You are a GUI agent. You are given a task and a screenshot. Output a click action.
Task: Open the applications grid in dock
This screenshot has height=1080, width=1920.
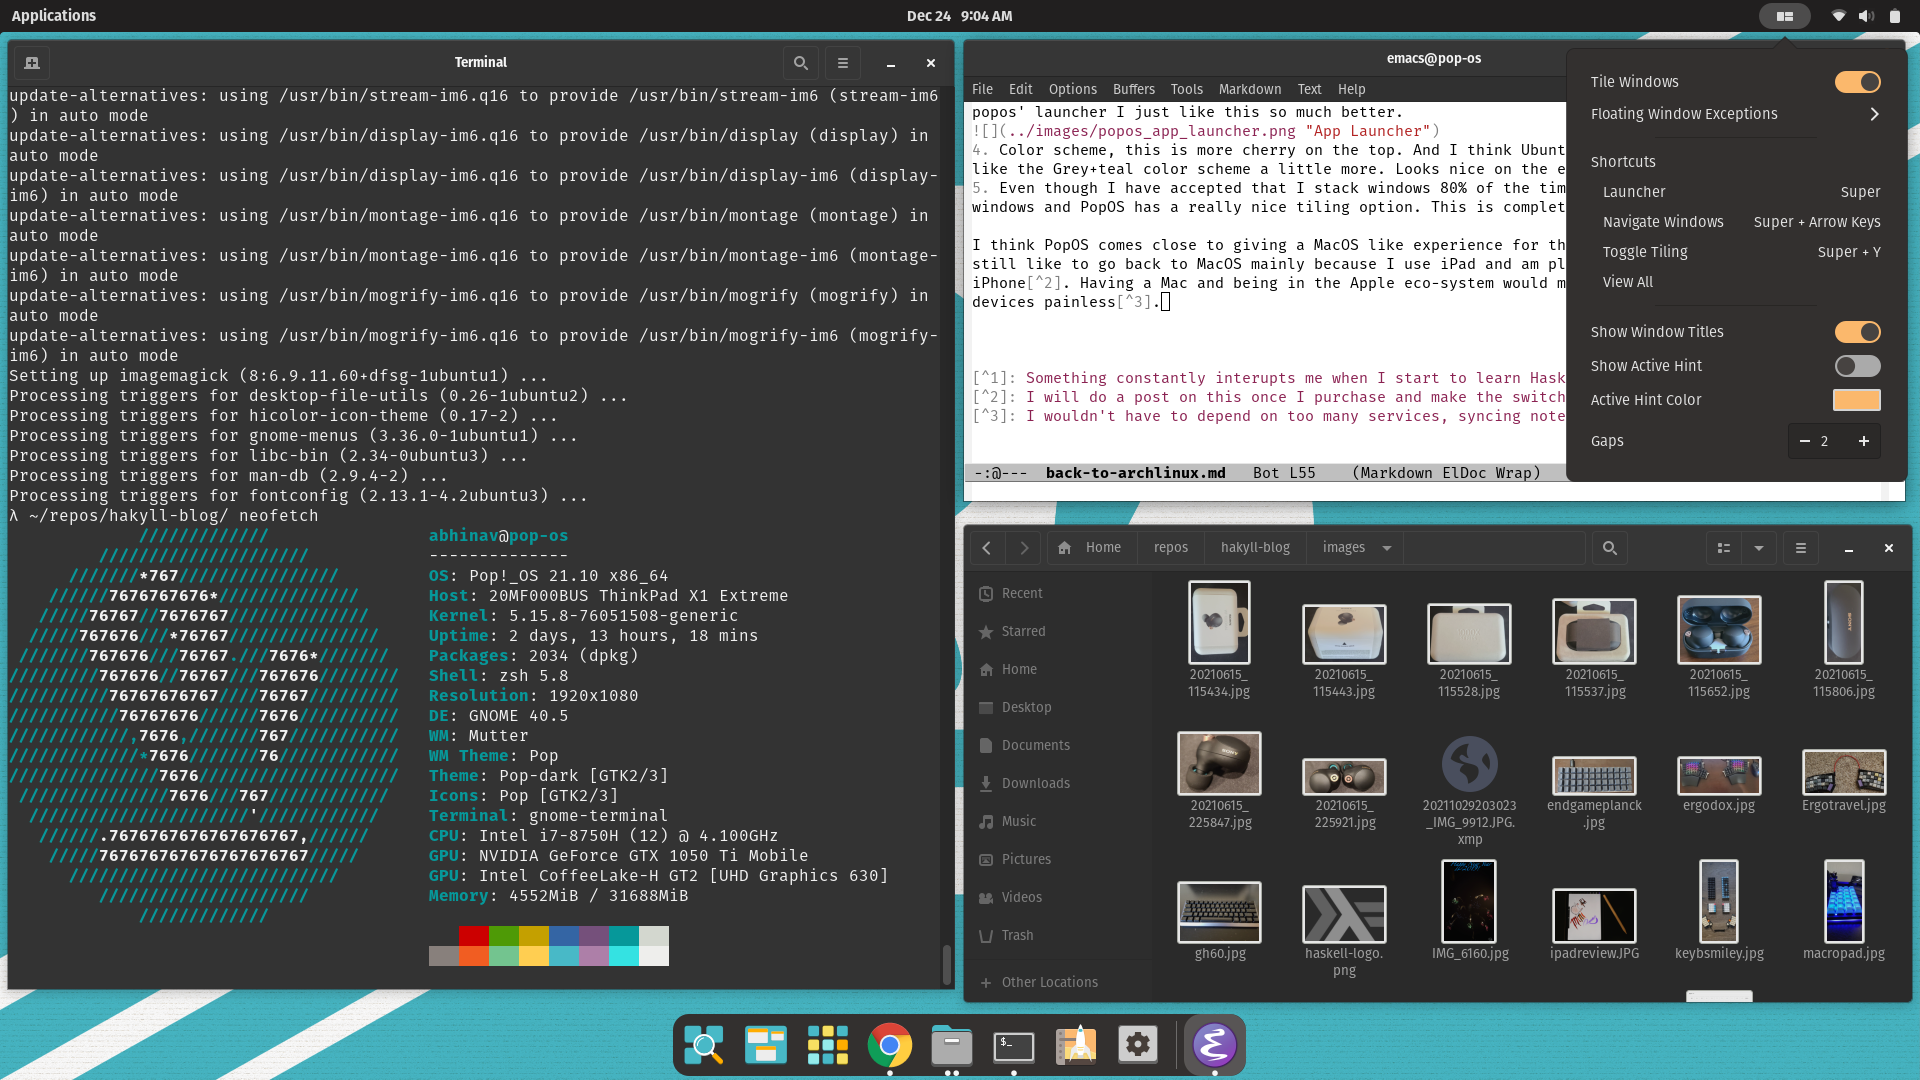pyautogui.click(x=827, y=1045)
